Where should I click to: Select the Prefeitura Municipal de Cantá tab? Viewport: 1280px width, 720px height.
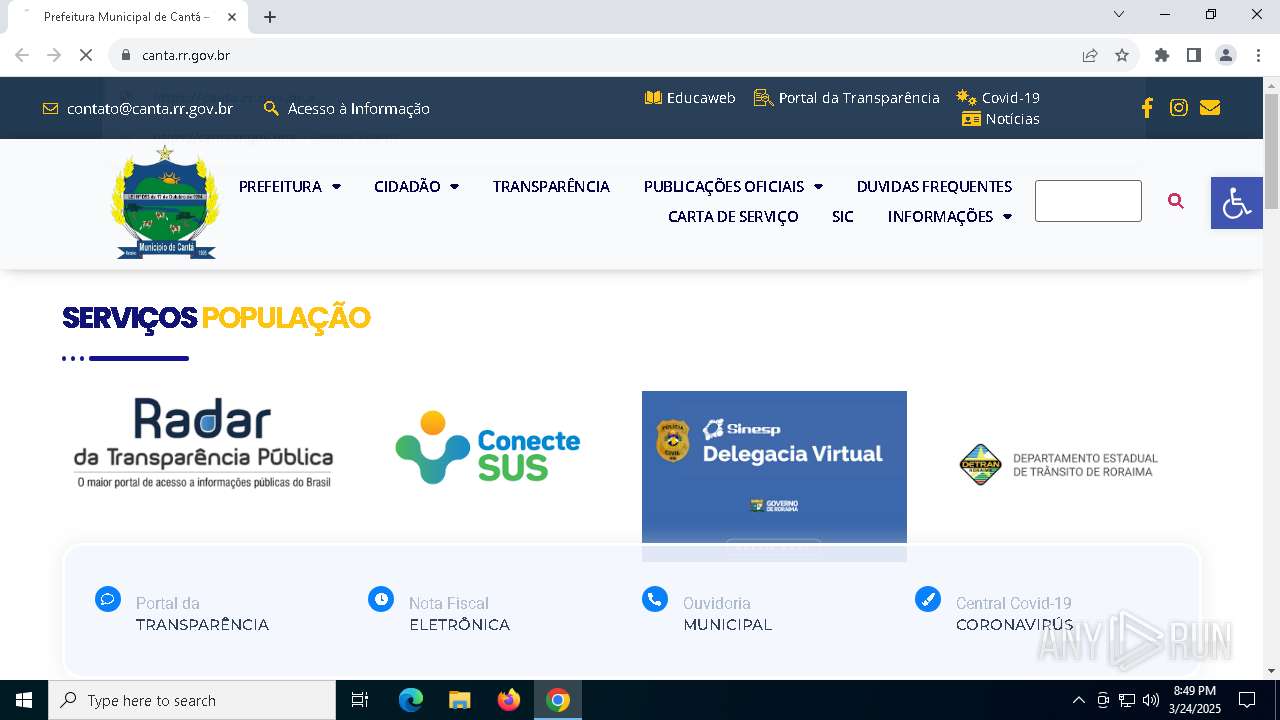(127, 17)
